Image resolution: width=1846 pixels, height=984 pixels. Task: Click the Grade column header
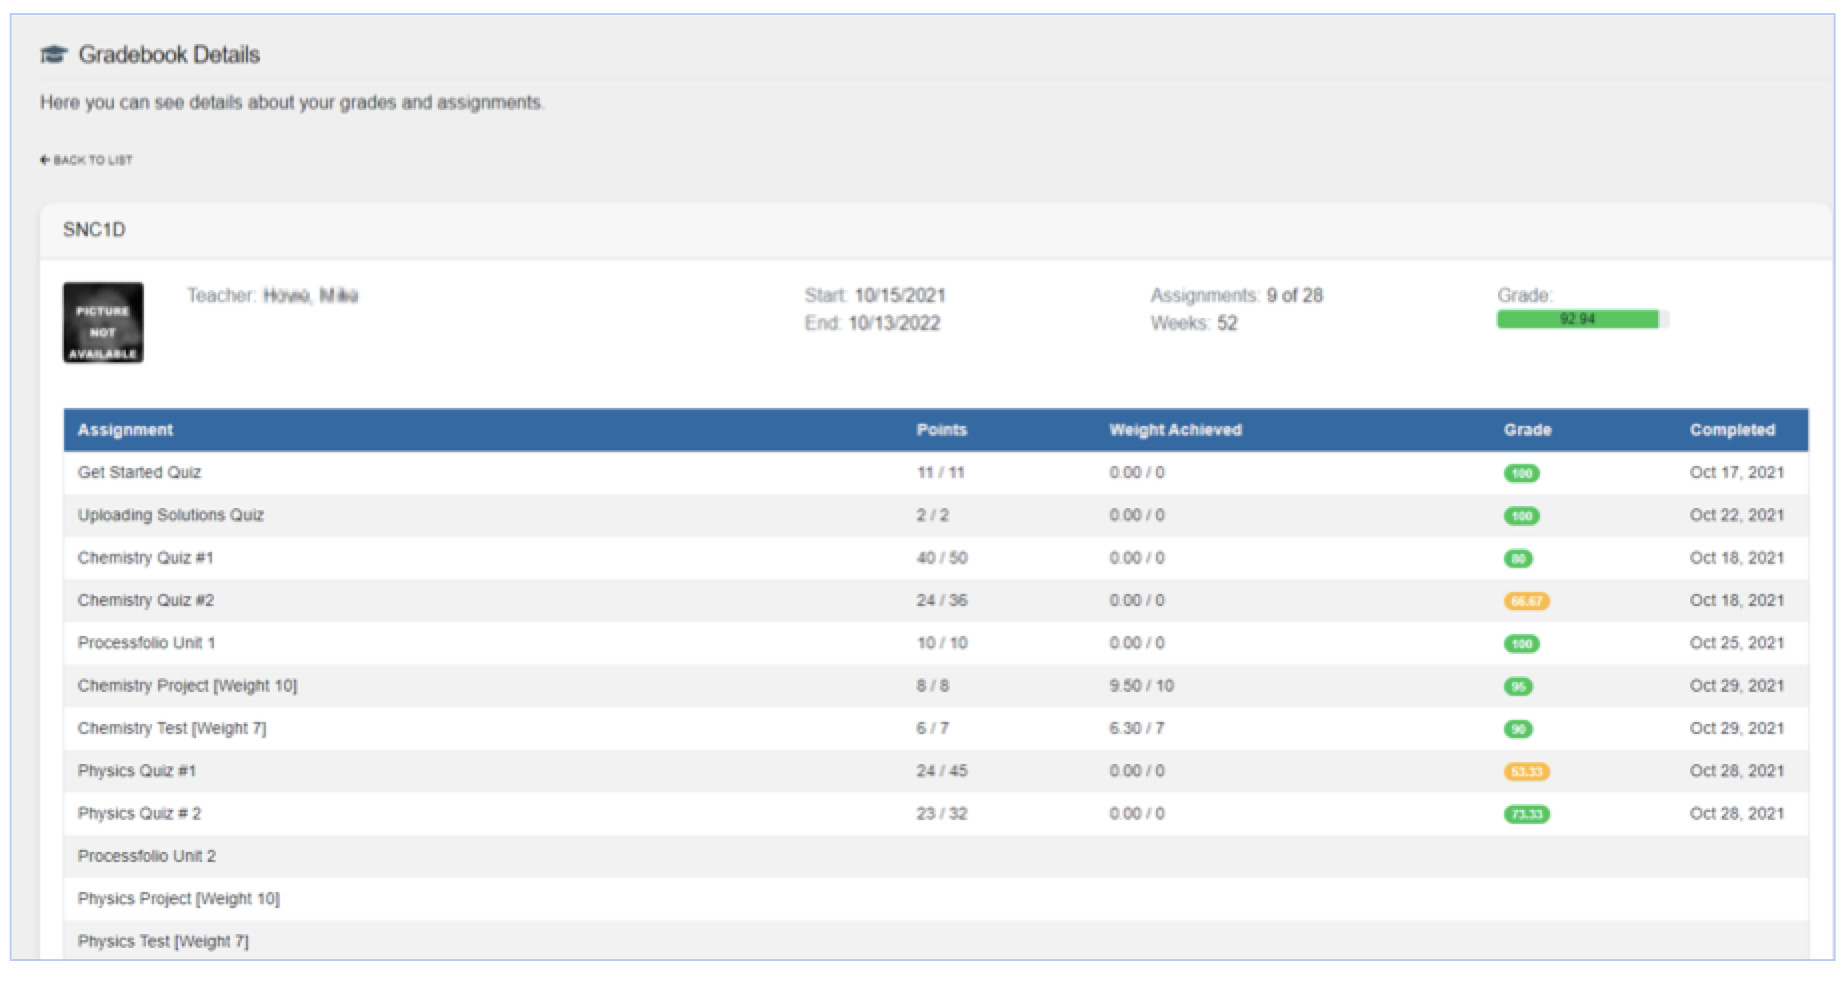point(1527,430)
